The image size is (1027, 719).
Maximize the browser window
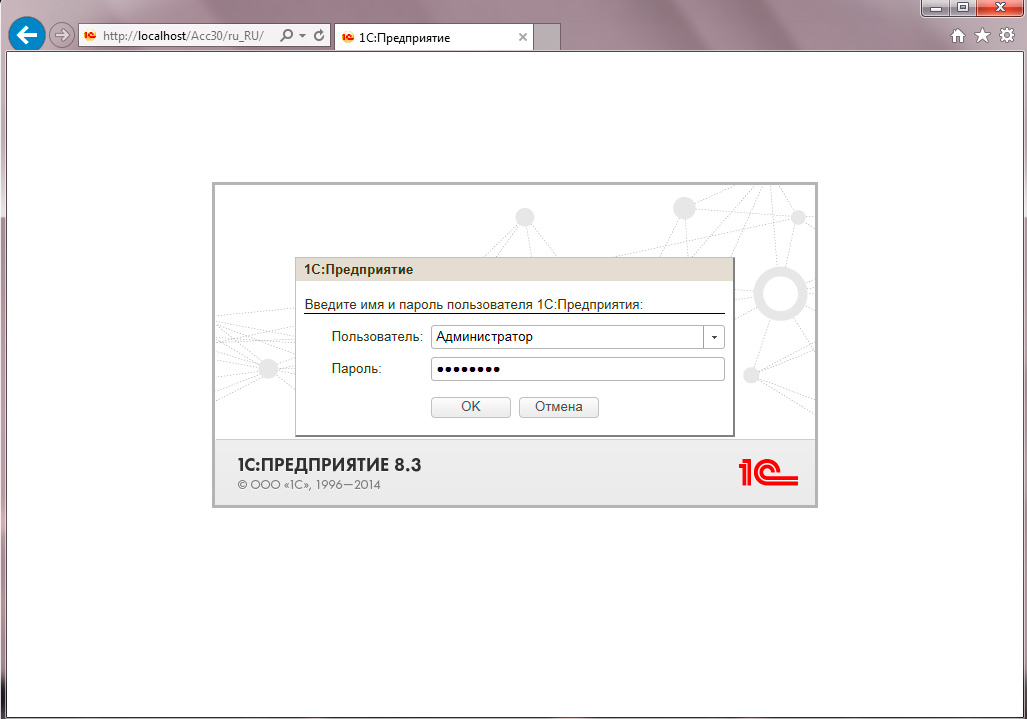pyautogui.click(x=963, y=7)
